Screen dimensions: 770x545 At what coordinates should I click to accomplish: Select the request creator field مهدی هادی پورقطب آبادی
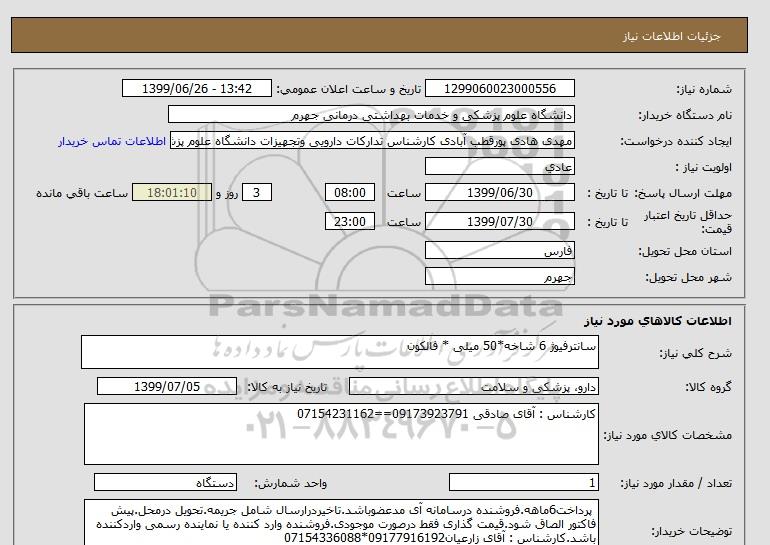tap(372, 140)
